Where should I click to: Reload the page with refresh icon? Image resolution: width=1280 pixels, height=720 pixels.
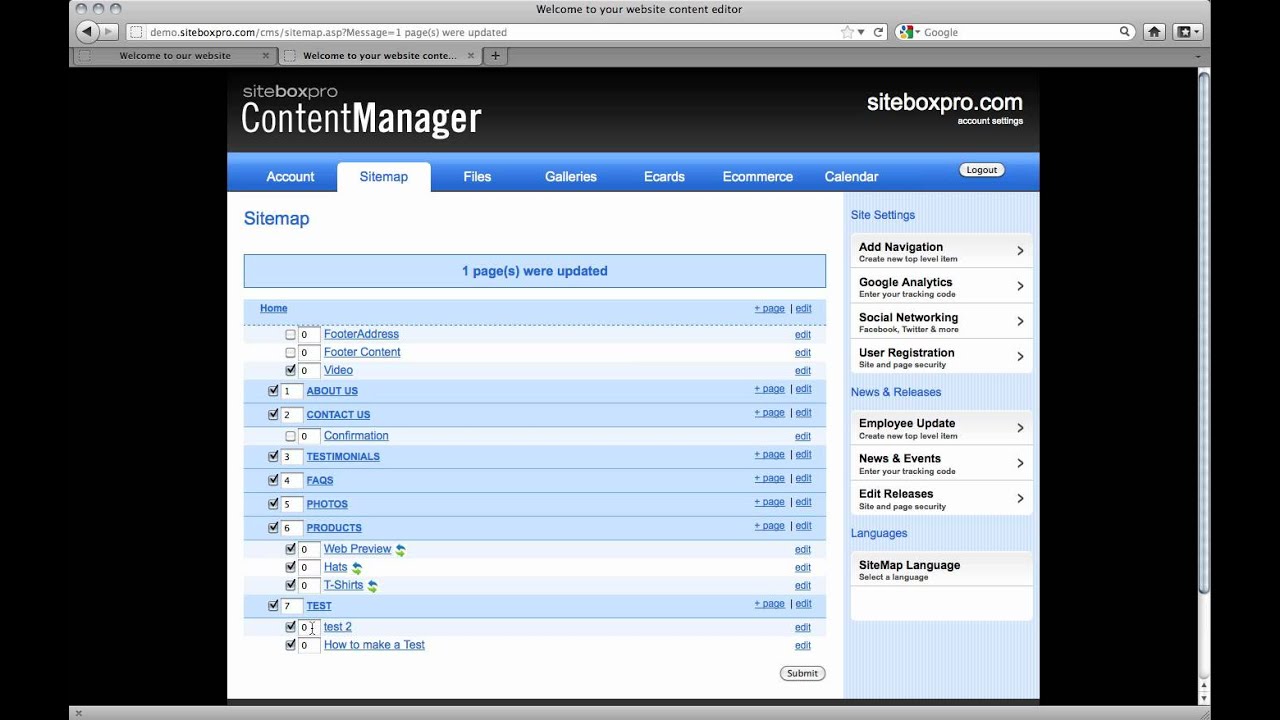(878, 32)
